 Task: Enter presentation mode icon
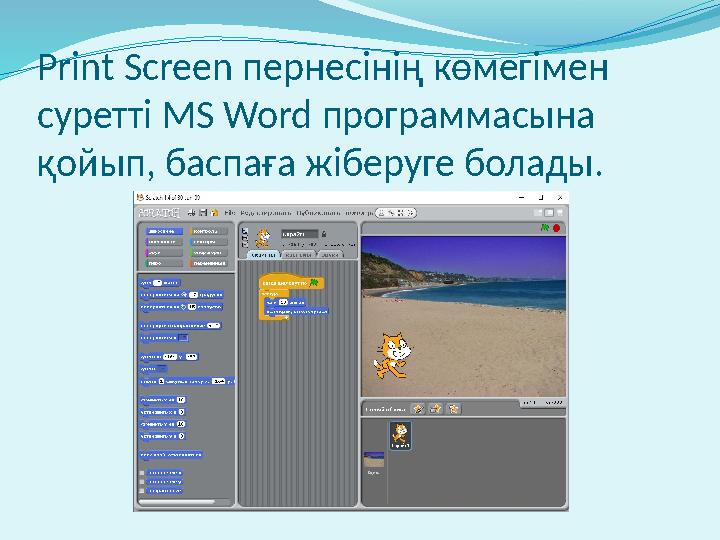[x=559, y=213]
